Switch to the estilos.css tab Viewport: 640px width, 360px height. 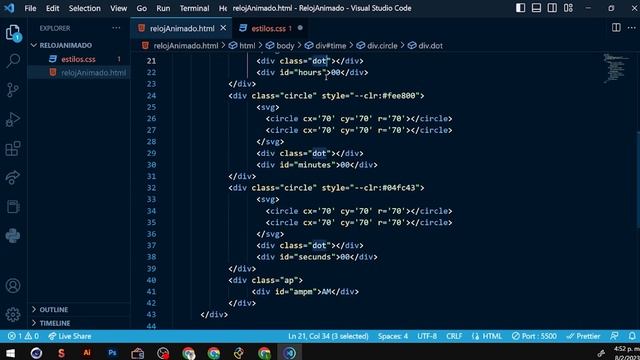(x=268, y=28)
